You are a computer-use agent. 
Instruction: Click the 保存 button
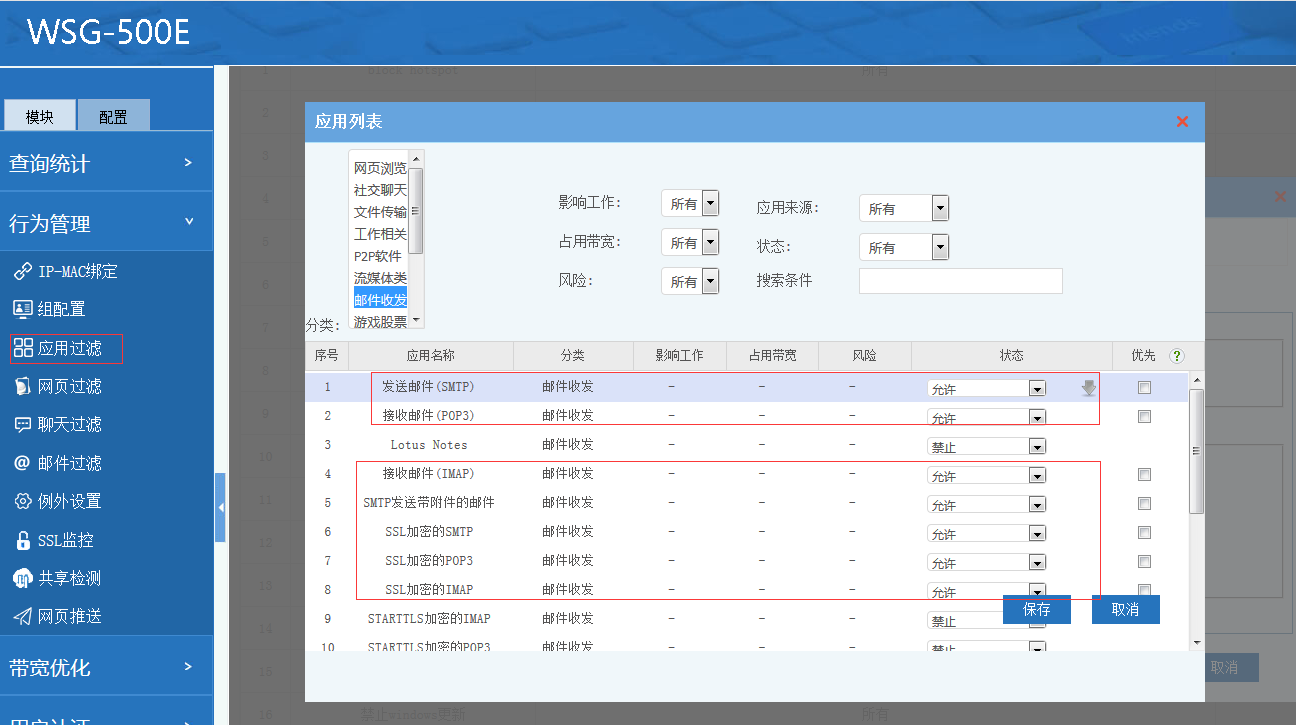(1037, 609)
